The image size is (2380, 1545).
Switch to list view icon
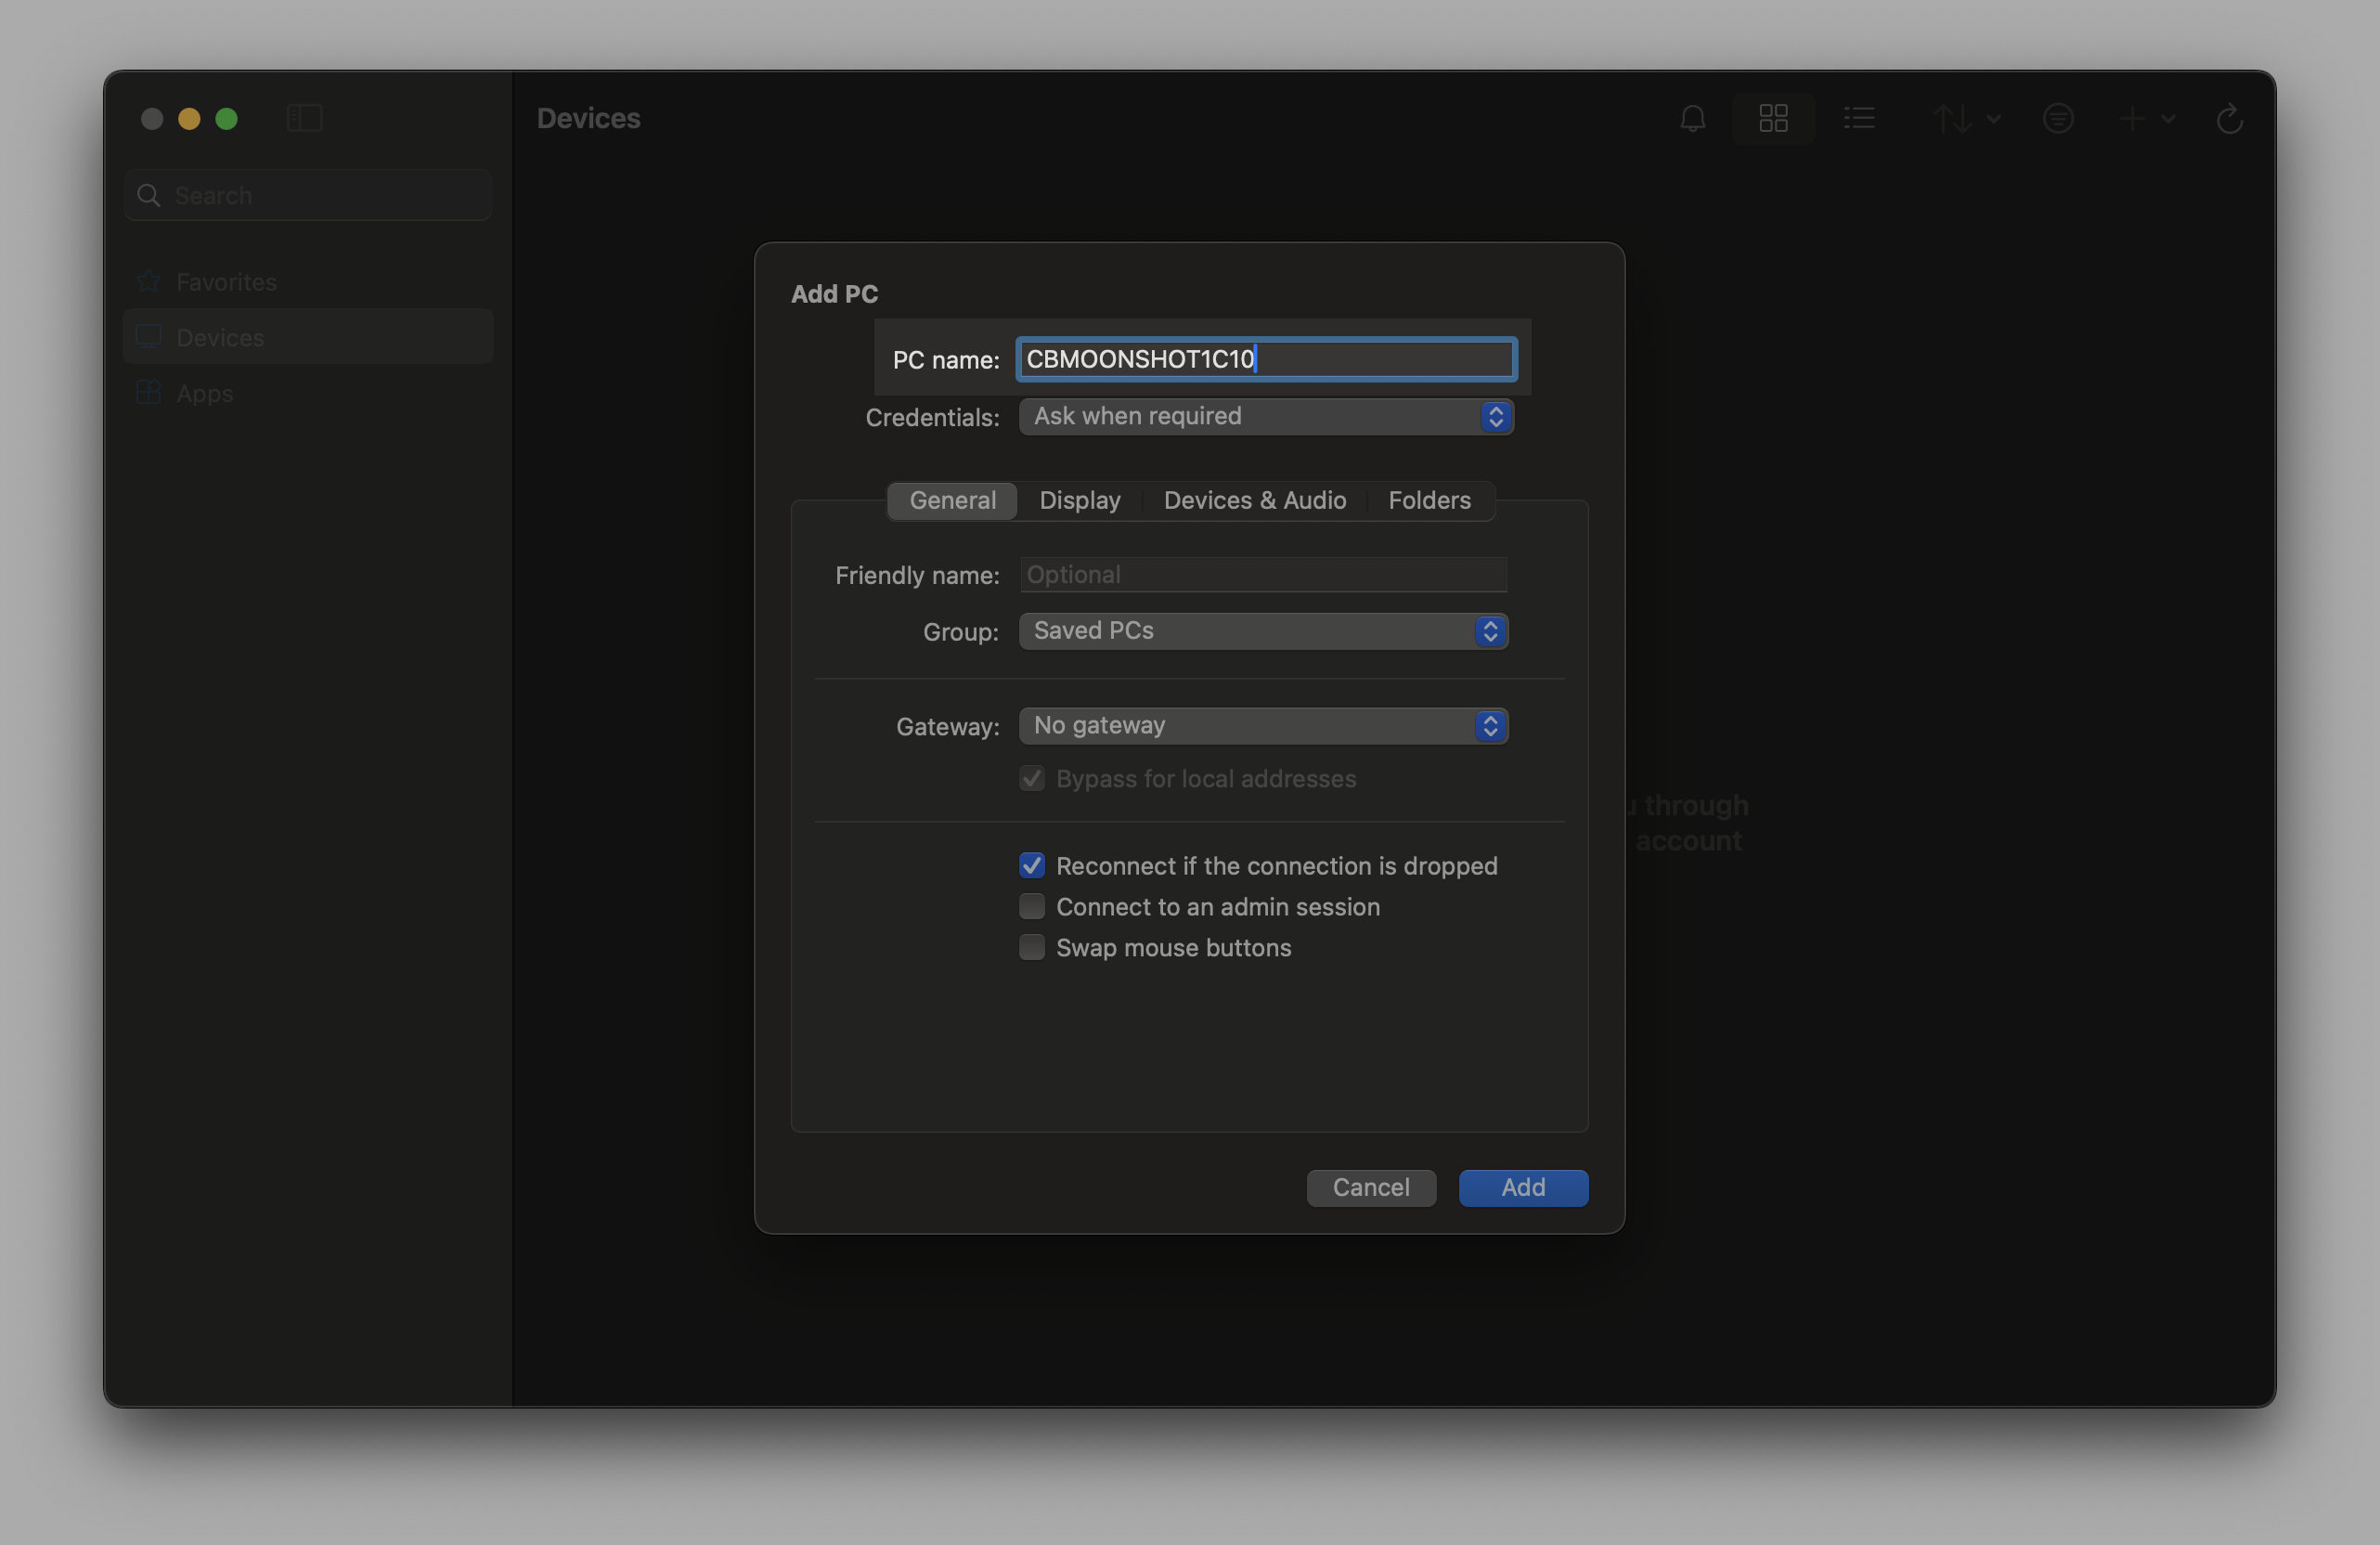(x=1859, y=119)
